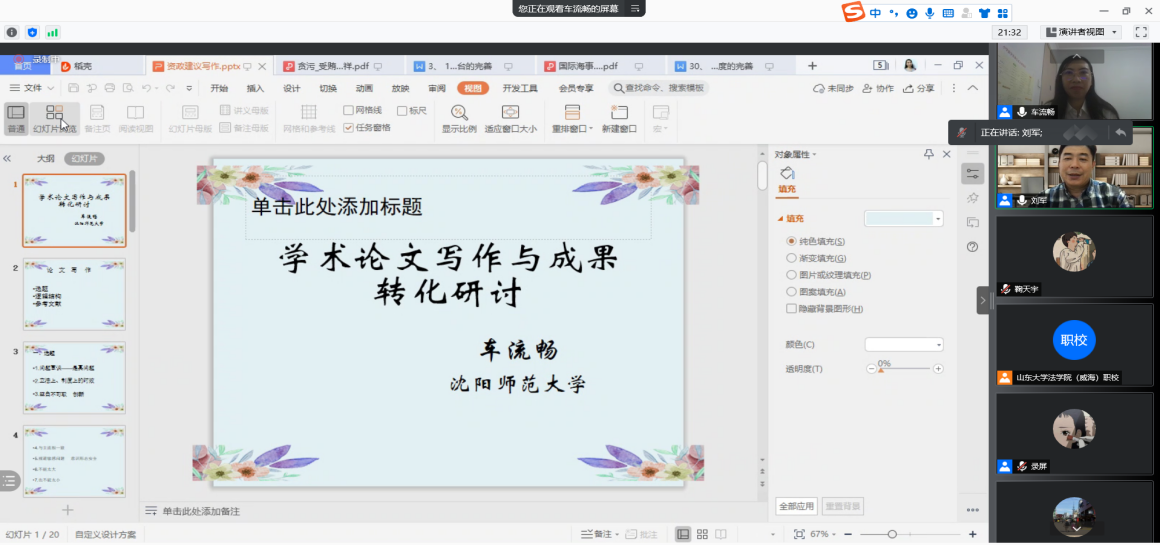Switch to the 设计 ribbon tab
Screen dimensions: 1160x545
[291, 88]
